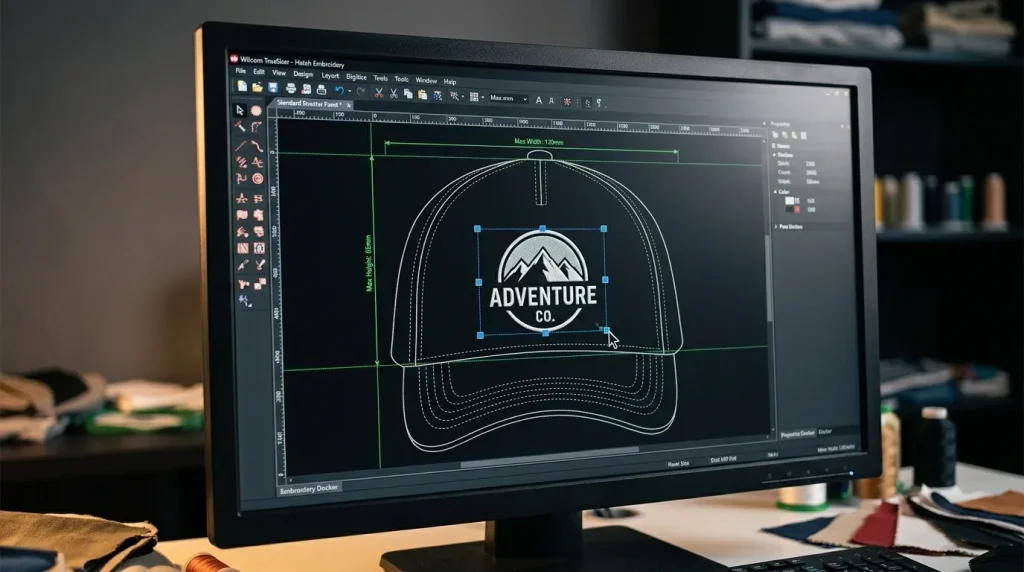The image size is (1024, 572).
Task: Select the star shape tool
Action: (242, 198)
